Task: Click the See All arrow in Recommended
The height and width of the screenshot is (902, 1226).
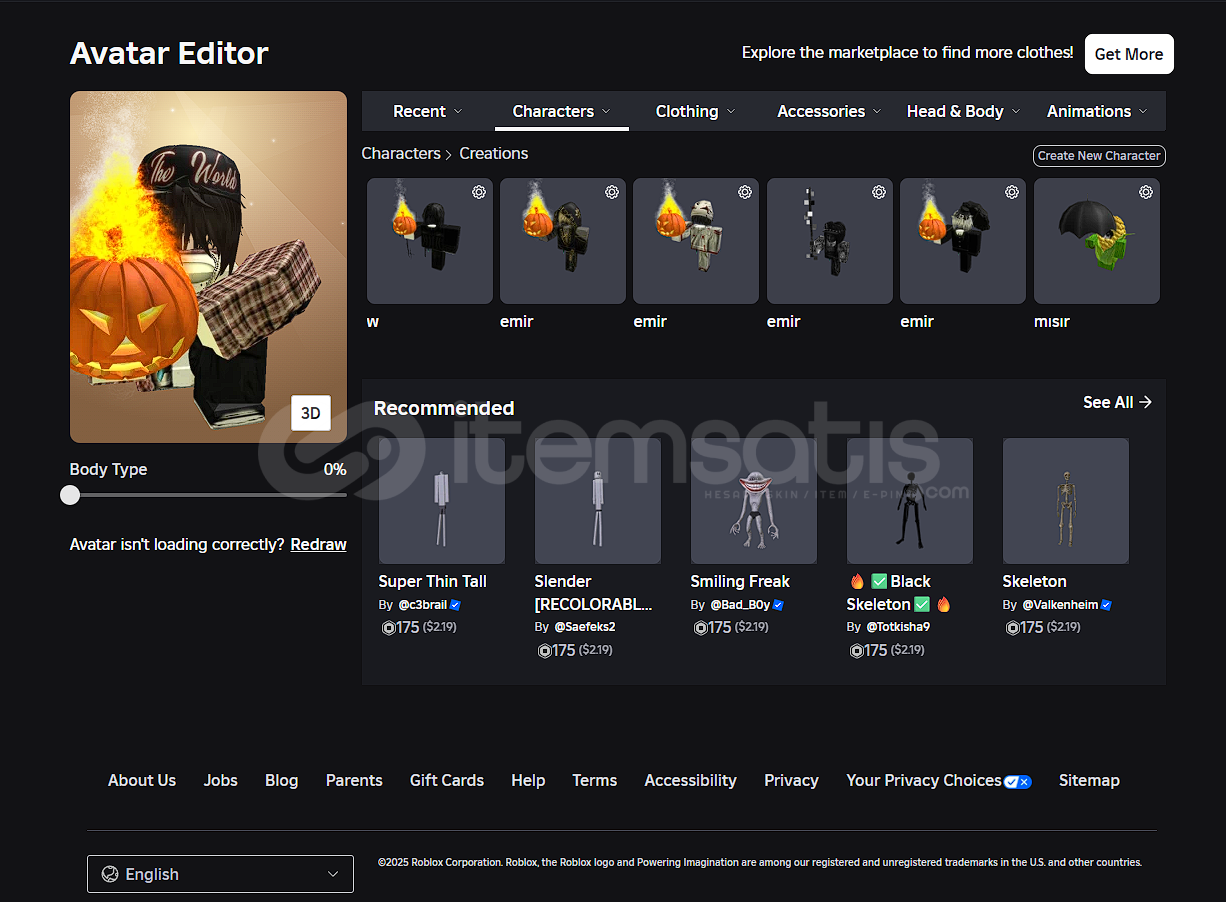Action: tap(1146, 402)
